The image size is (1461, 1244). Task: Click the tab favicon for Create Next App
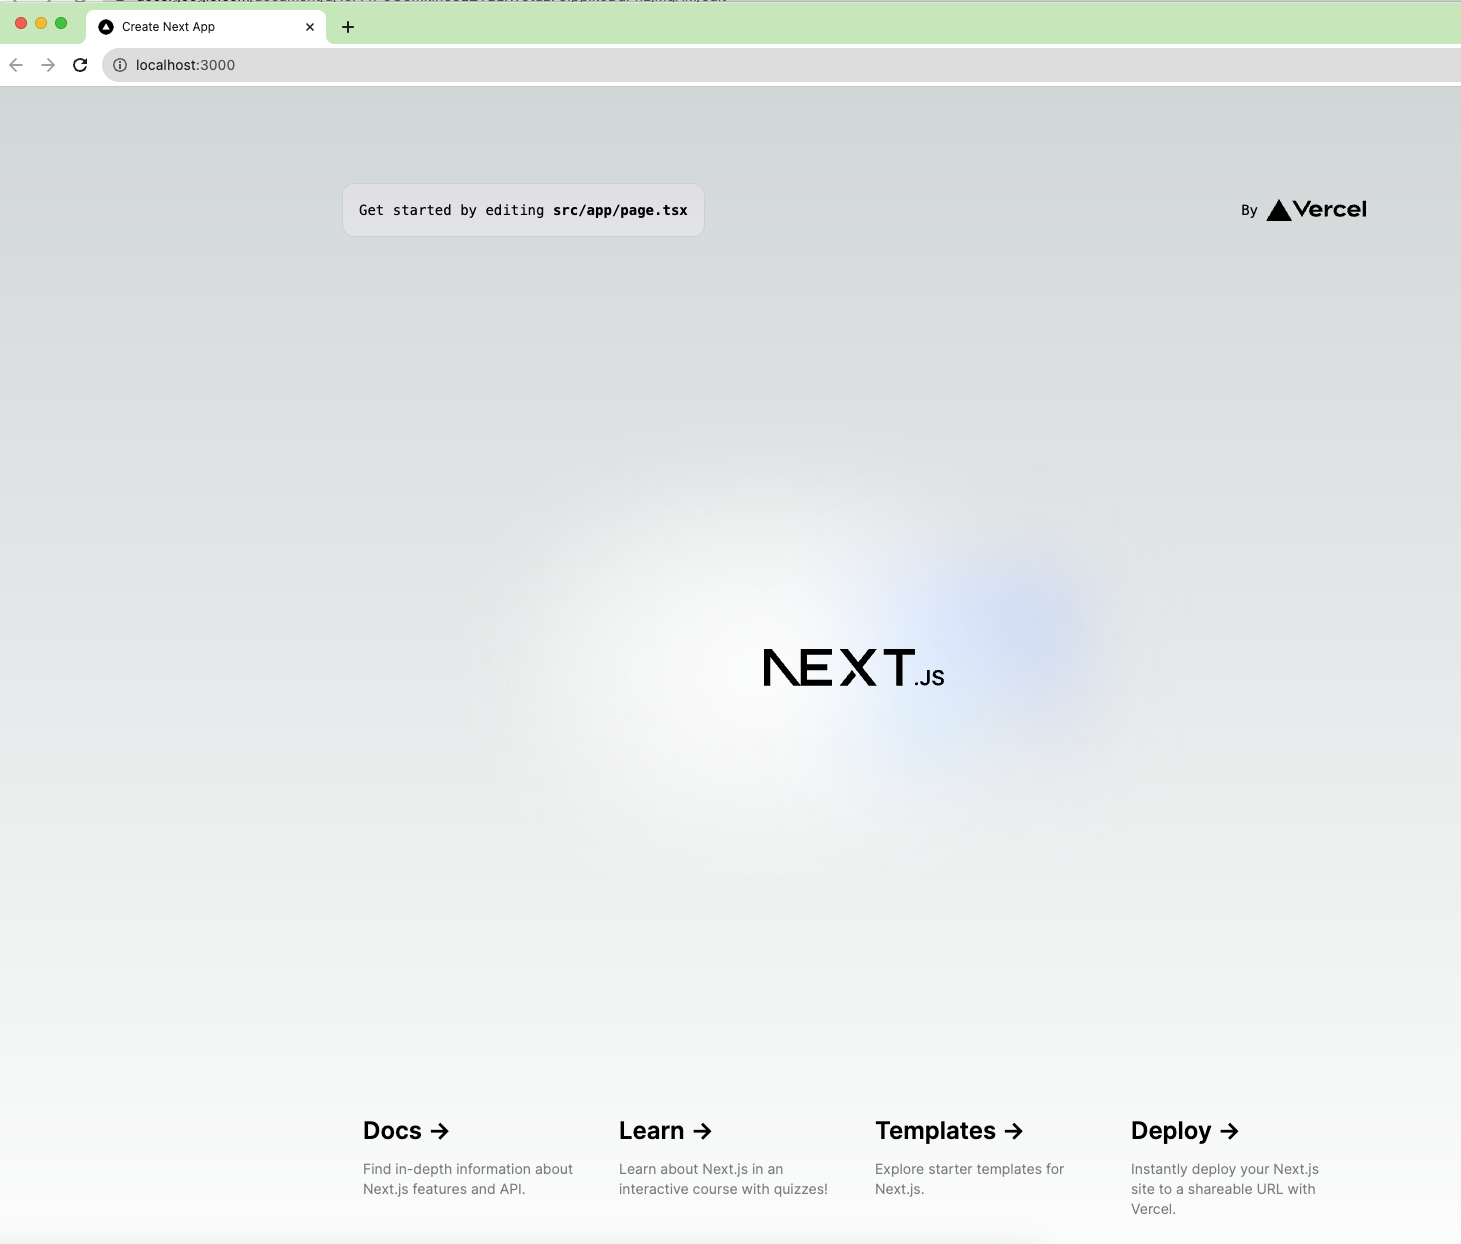click(106, 27)
